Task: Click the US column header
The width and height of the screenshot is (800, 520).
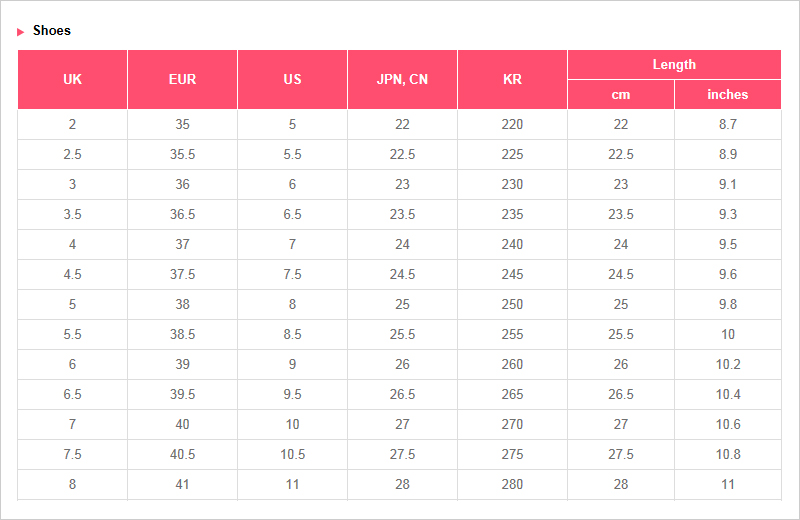Action: point(292,79)
